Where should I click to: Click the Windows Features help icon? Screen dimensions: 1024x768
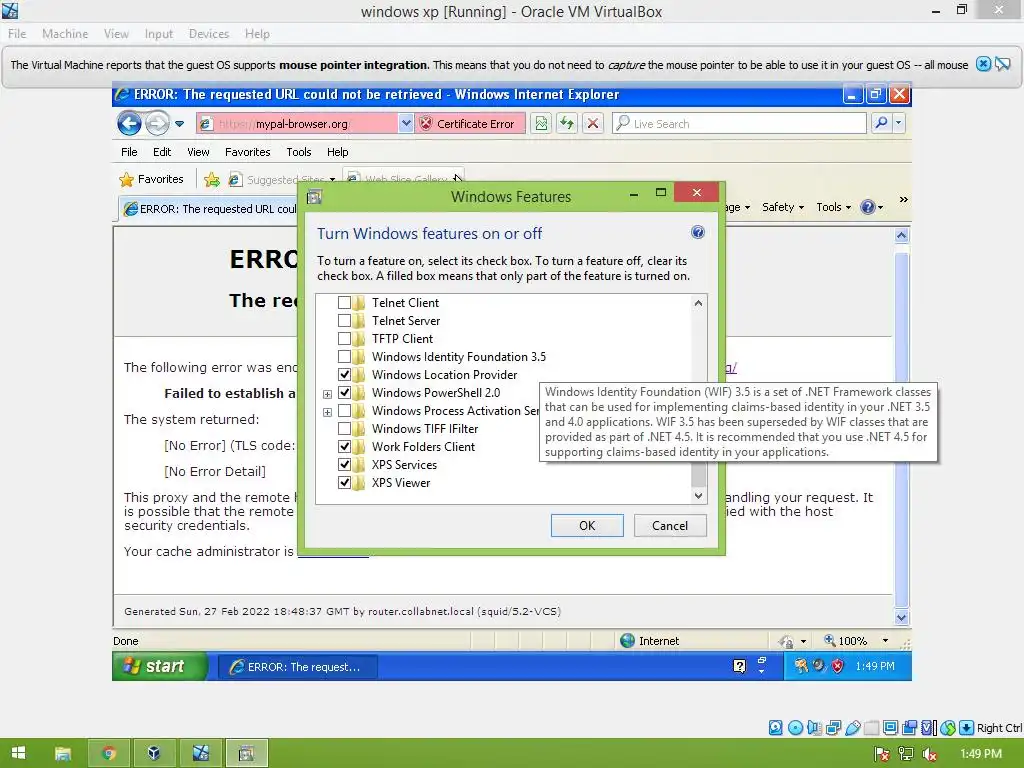point(698,232)
